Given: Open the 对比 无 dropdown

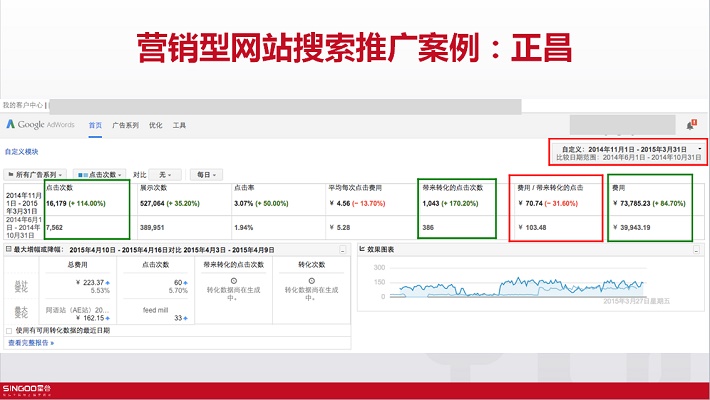Looking at the screenshot, I should (x=165, y=174).
